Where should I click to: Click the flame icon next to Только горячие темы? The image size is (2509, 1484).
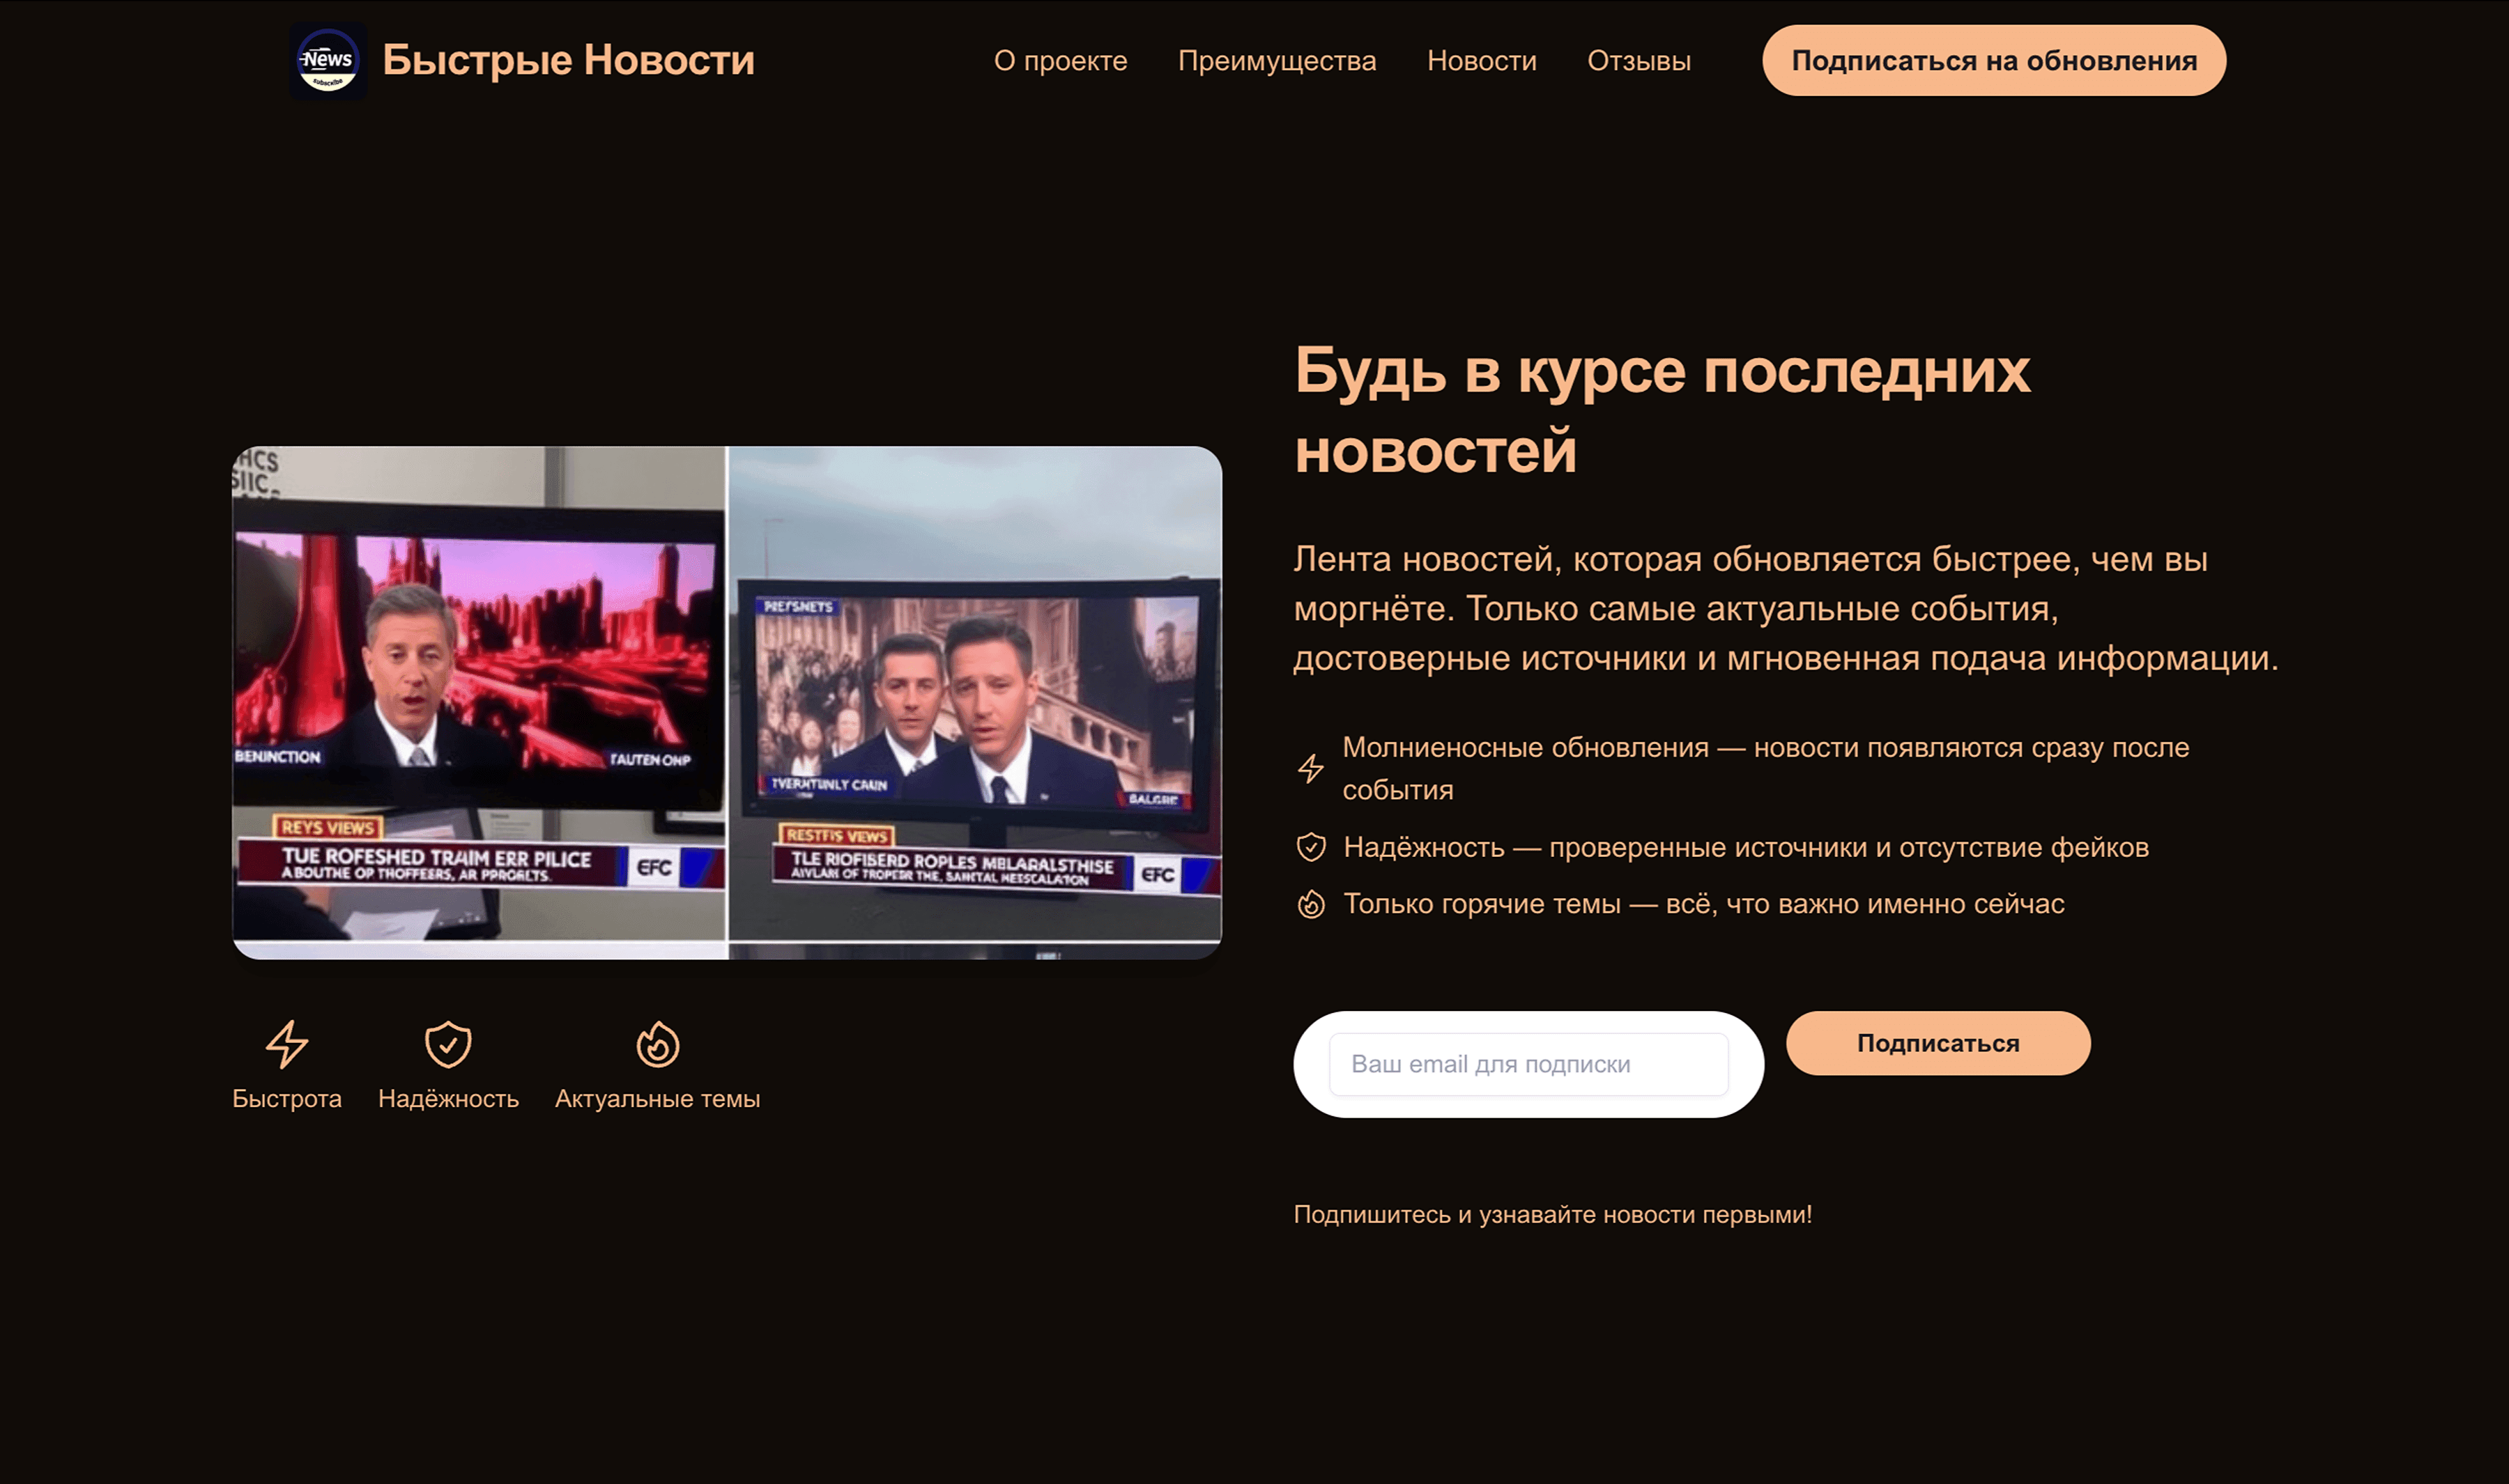point(1311,902)
